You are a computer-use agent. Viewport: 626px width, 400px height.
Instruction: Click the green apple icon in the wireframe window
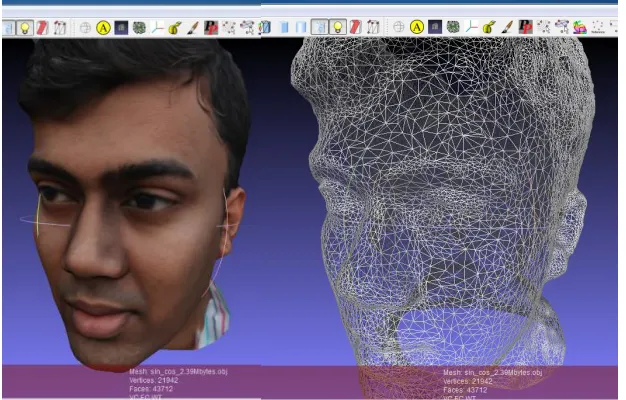coord(488,27)
